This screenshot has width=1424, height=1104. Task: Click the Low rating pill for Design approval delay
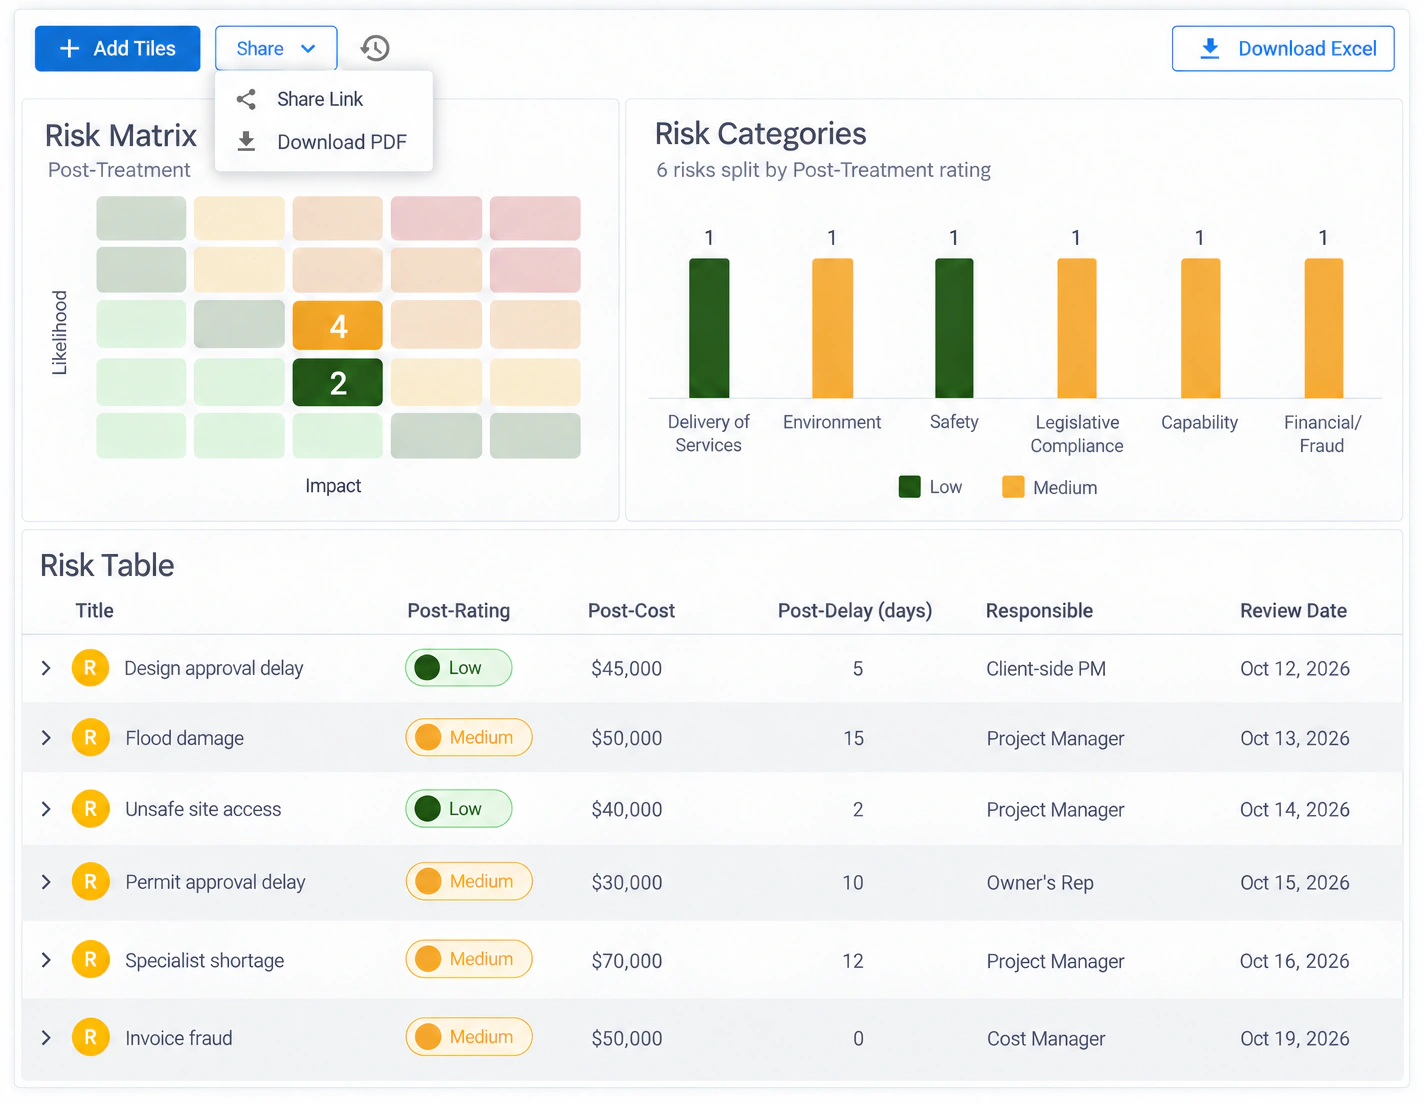click(x=459, y=668)
